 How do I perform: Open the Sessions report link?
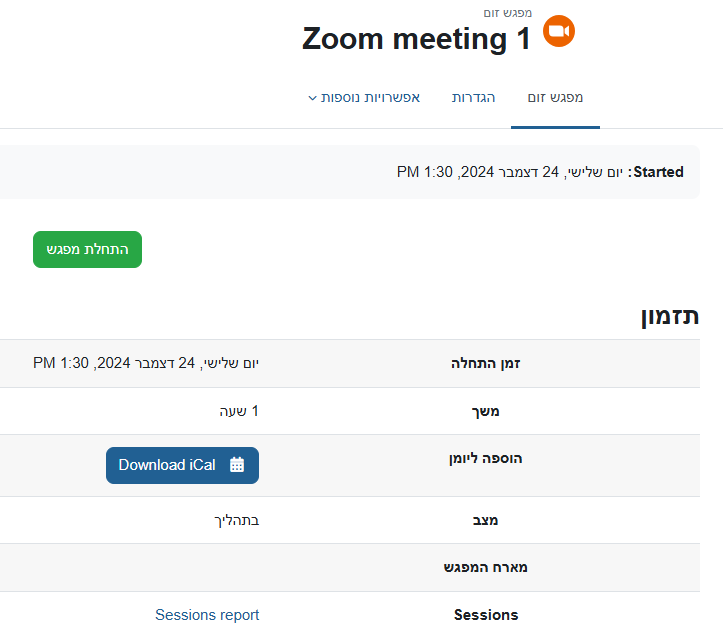pyautogui.click(x=207, y=615)
